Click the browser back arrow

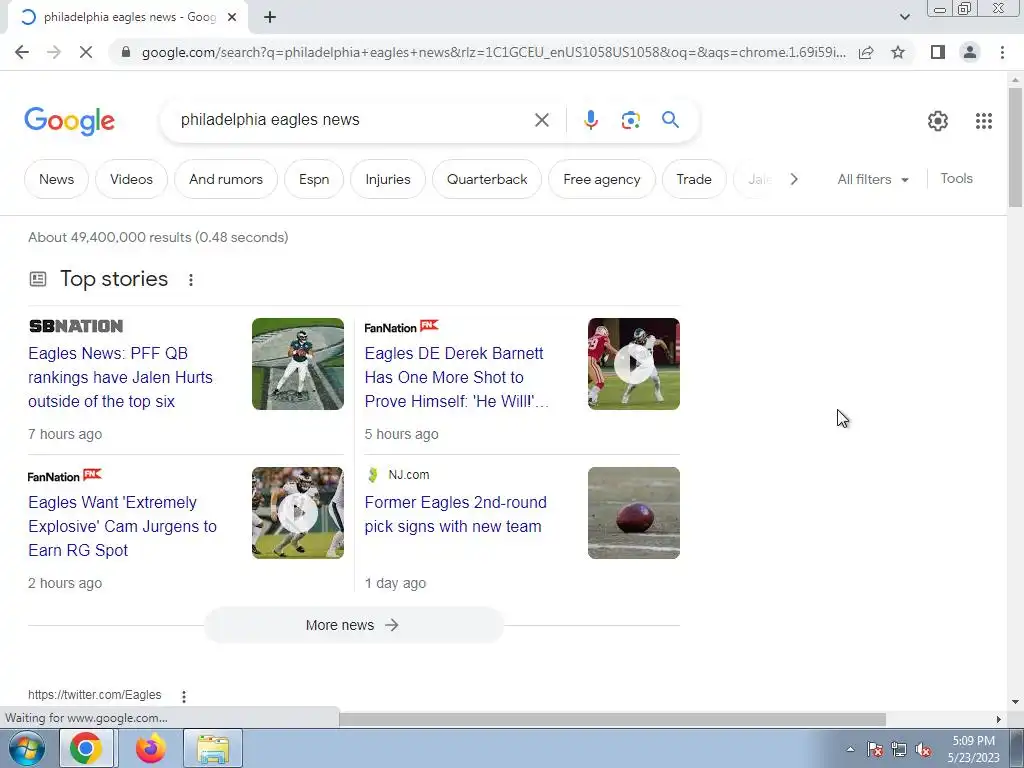[22, 52]
